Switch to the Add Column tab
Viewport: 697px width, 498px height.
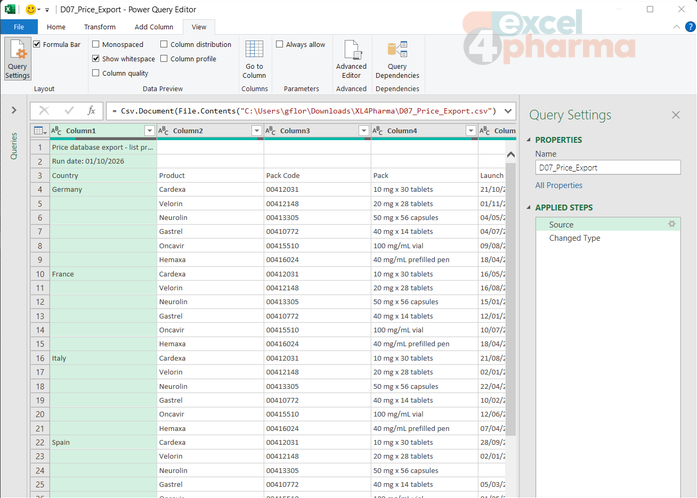tap(154, 27)
